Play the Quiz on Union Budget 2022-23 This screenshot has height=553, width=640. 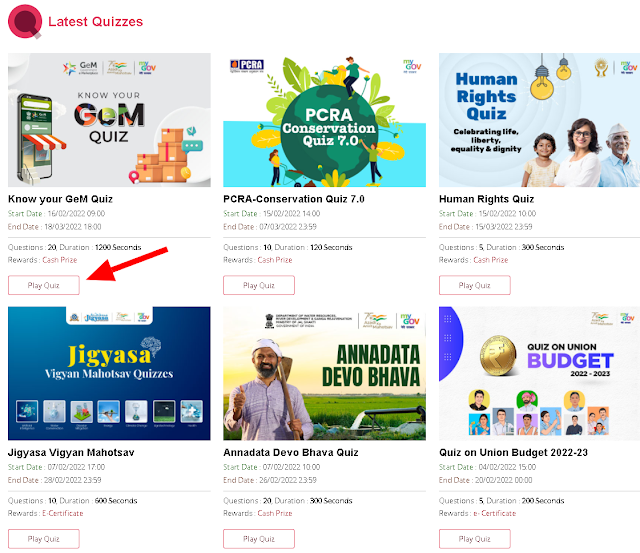click(474, 539)
